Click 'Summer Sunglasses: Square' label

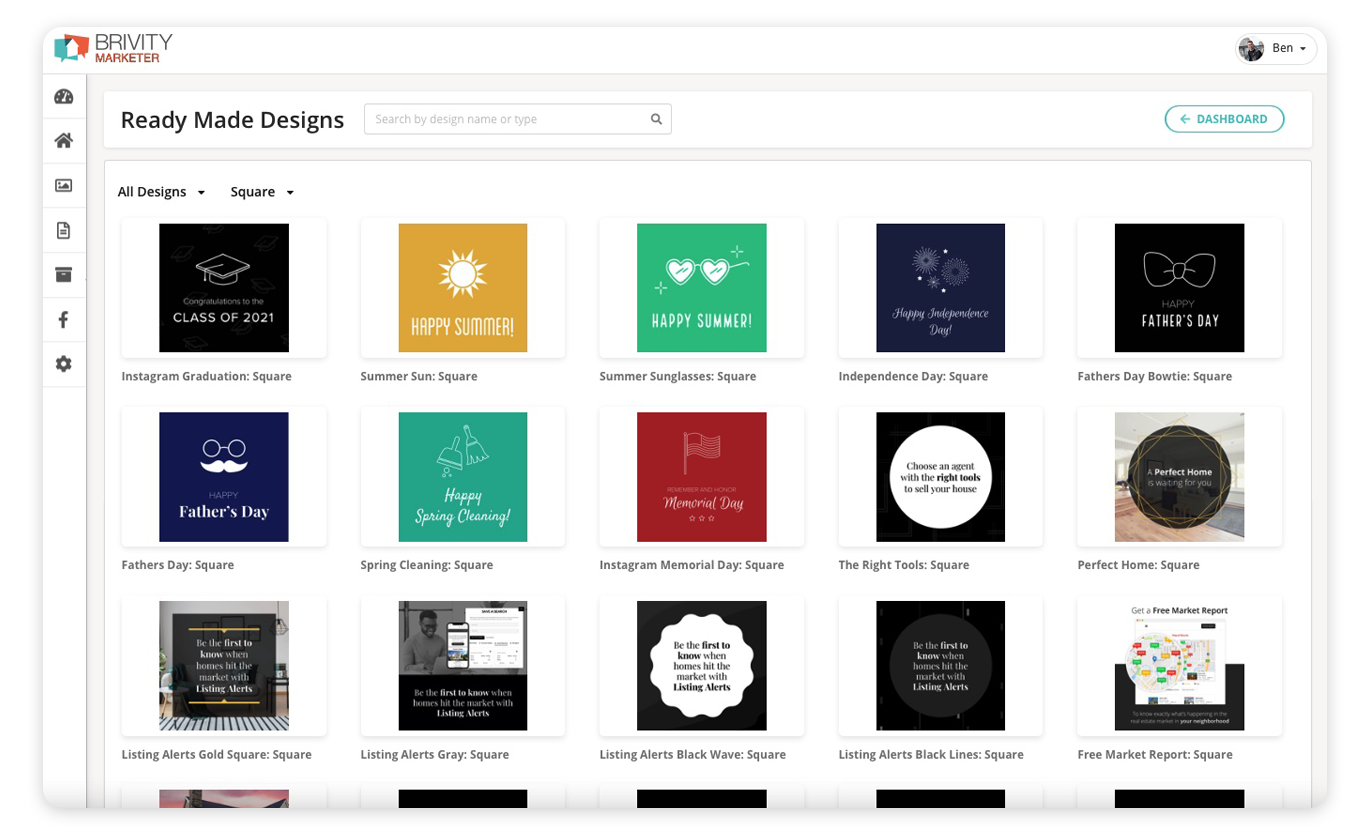click(678, 377)
